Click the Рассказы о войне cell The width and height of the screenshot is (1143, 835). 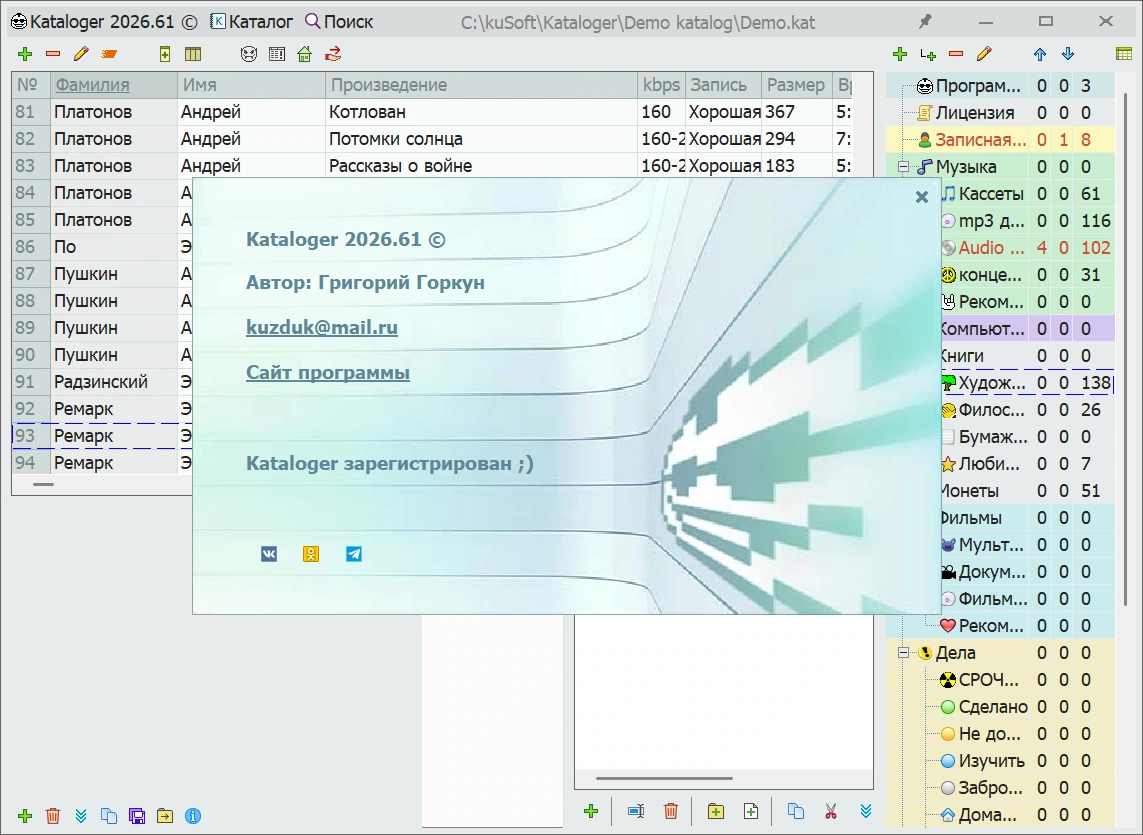pyautogui.click(x=481, y=166)
